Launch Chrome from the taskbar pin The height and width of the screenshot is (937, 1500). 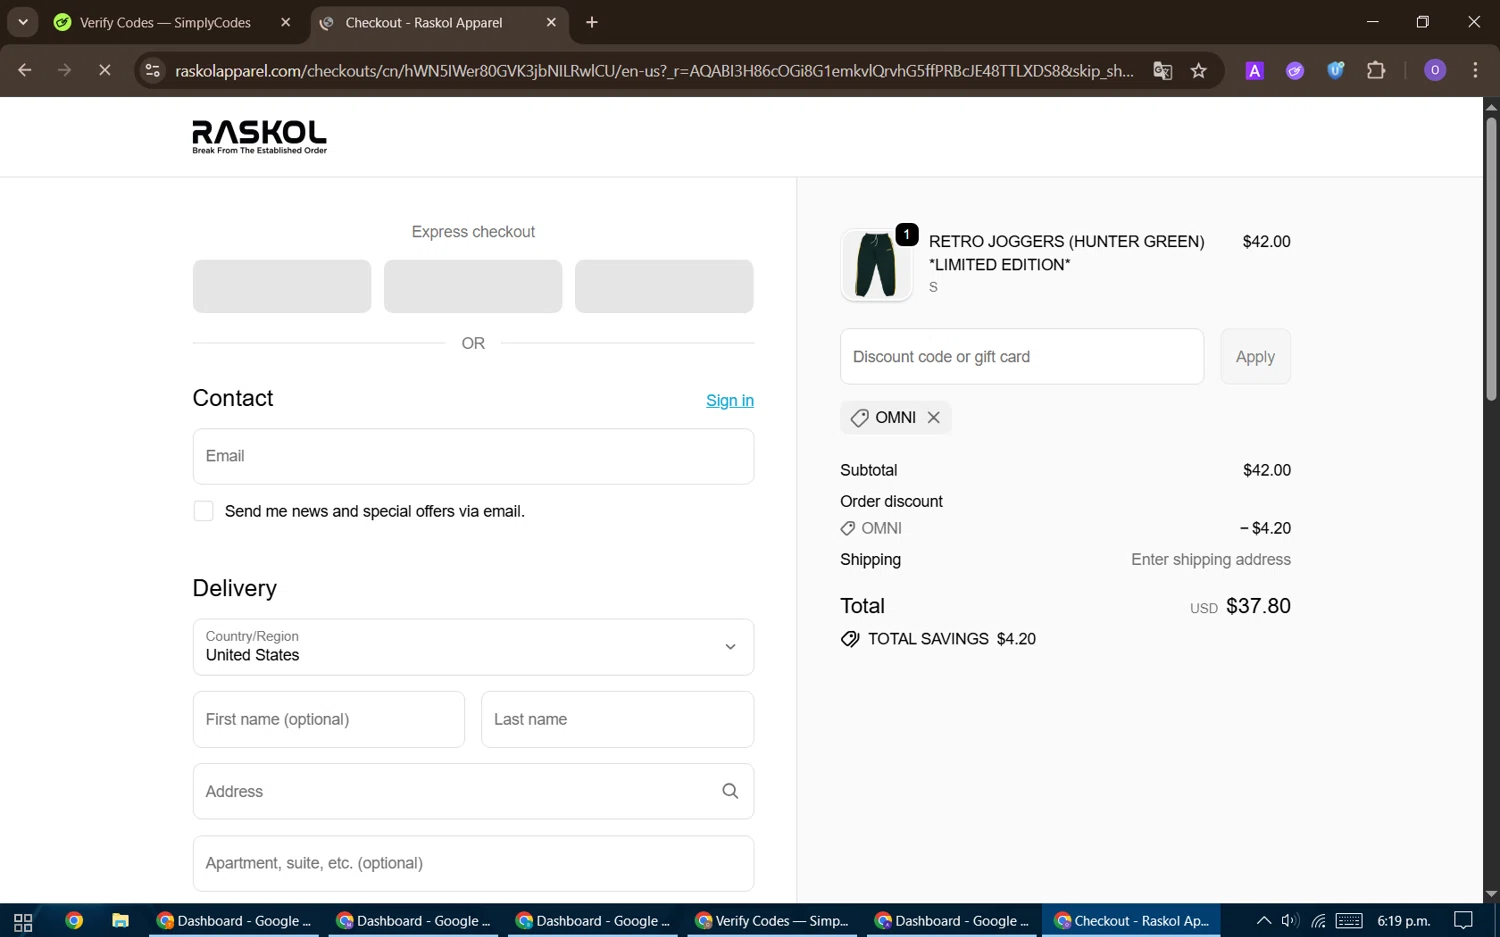[x=74, y=921]
